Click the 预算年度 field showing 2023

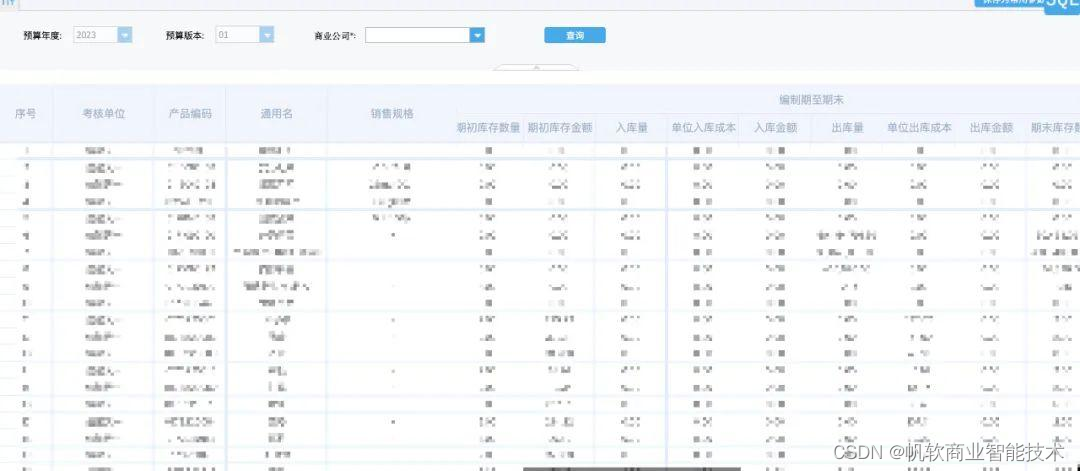(x=96, y=35)
